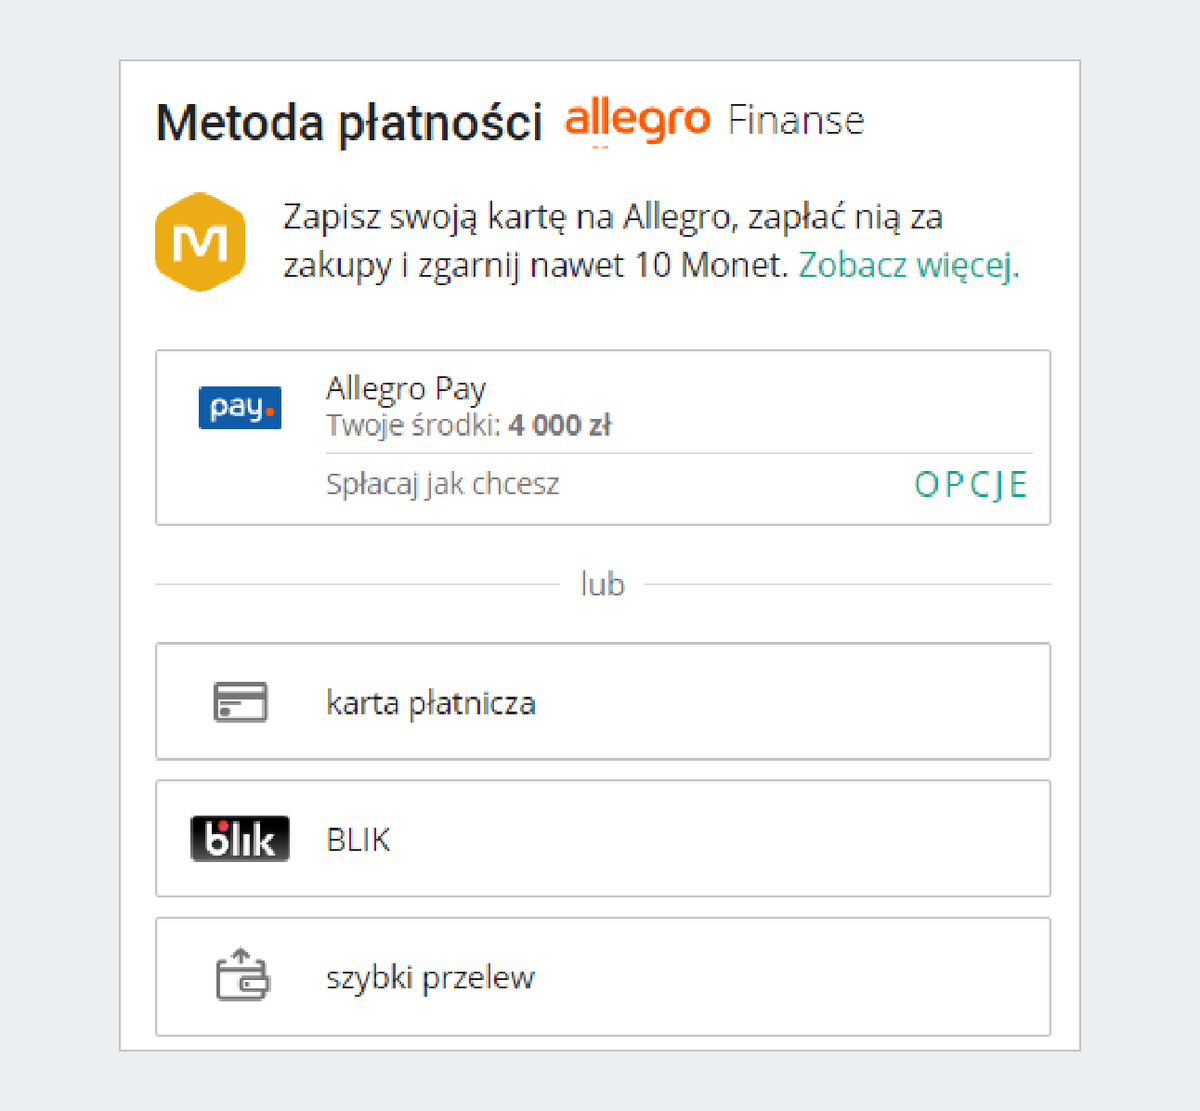The height and width of the screenshot is (1111, 1200).
Task: Open Zobacz więcej link
Action: point(906,265)
